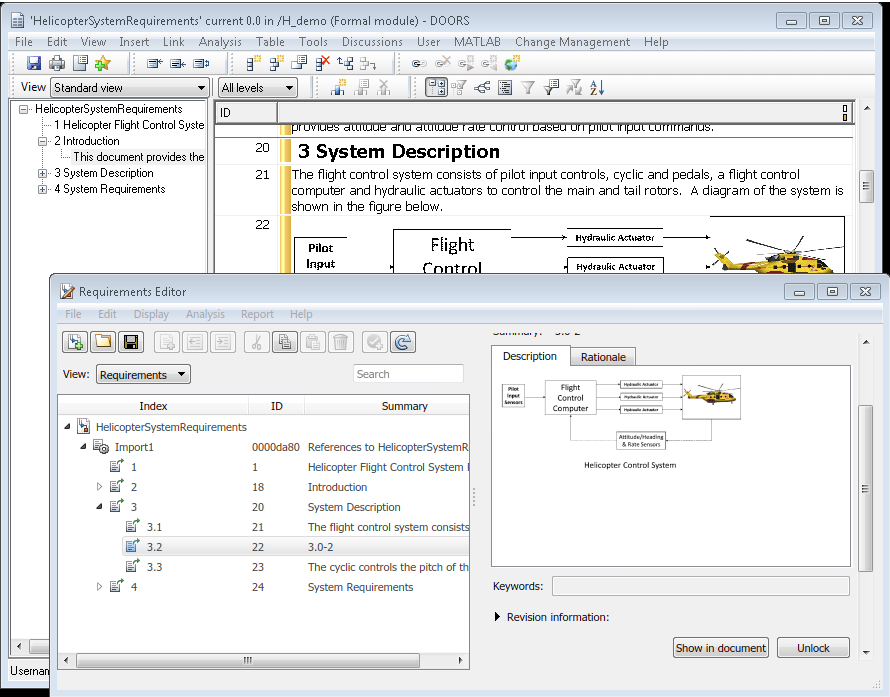Screen dimensions: 890x697
Task: Expand requirement row 4 System Requirements arrow
Action: pyautogui.click(x=99, y=586)
